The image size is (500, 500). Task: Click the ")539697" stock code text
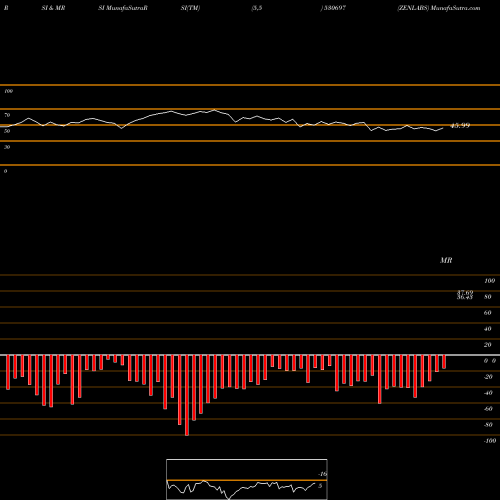pyautogui.click(x=333, y=8)
